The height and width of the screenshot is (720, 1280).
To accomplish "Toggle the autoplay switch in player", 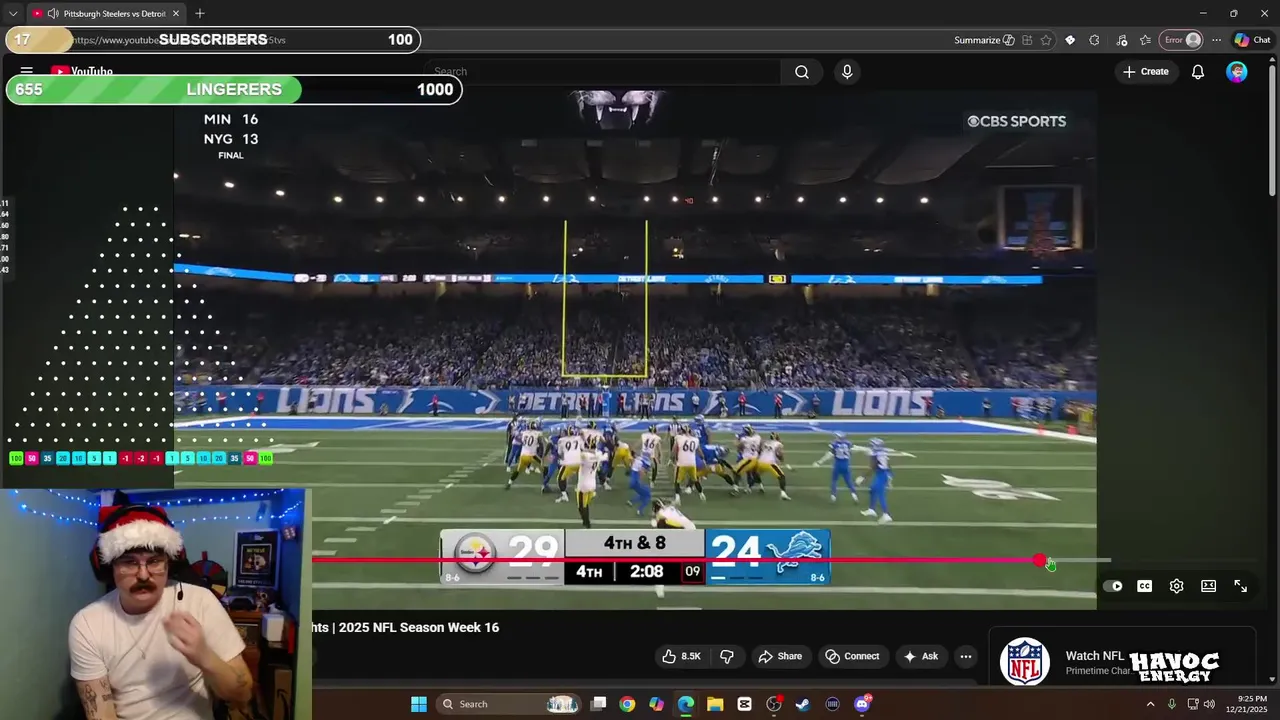I will click(x=1112, y=586).
